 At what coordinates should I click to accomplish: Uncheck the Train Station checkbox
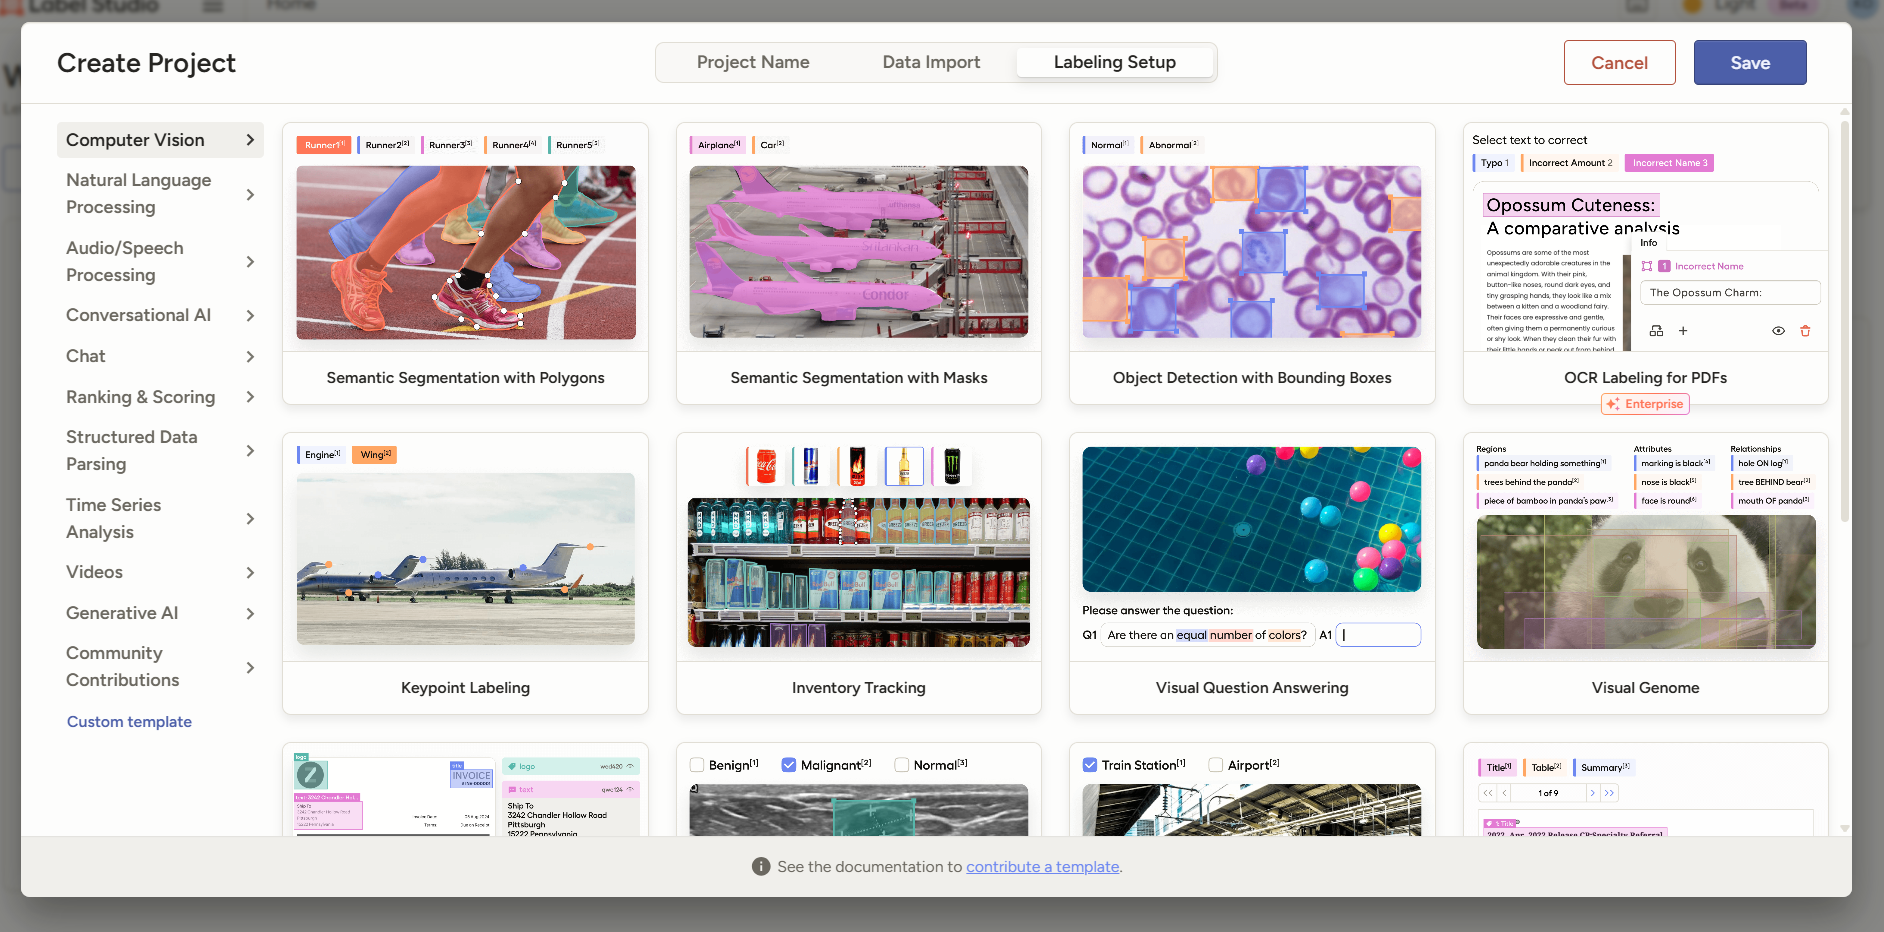tap(1090, 765)
